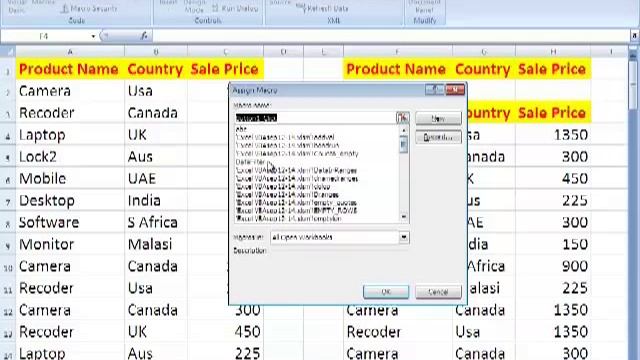Click cell A9 containing Monitor
Screen dimensions: 640x360
tap(70, 245)
